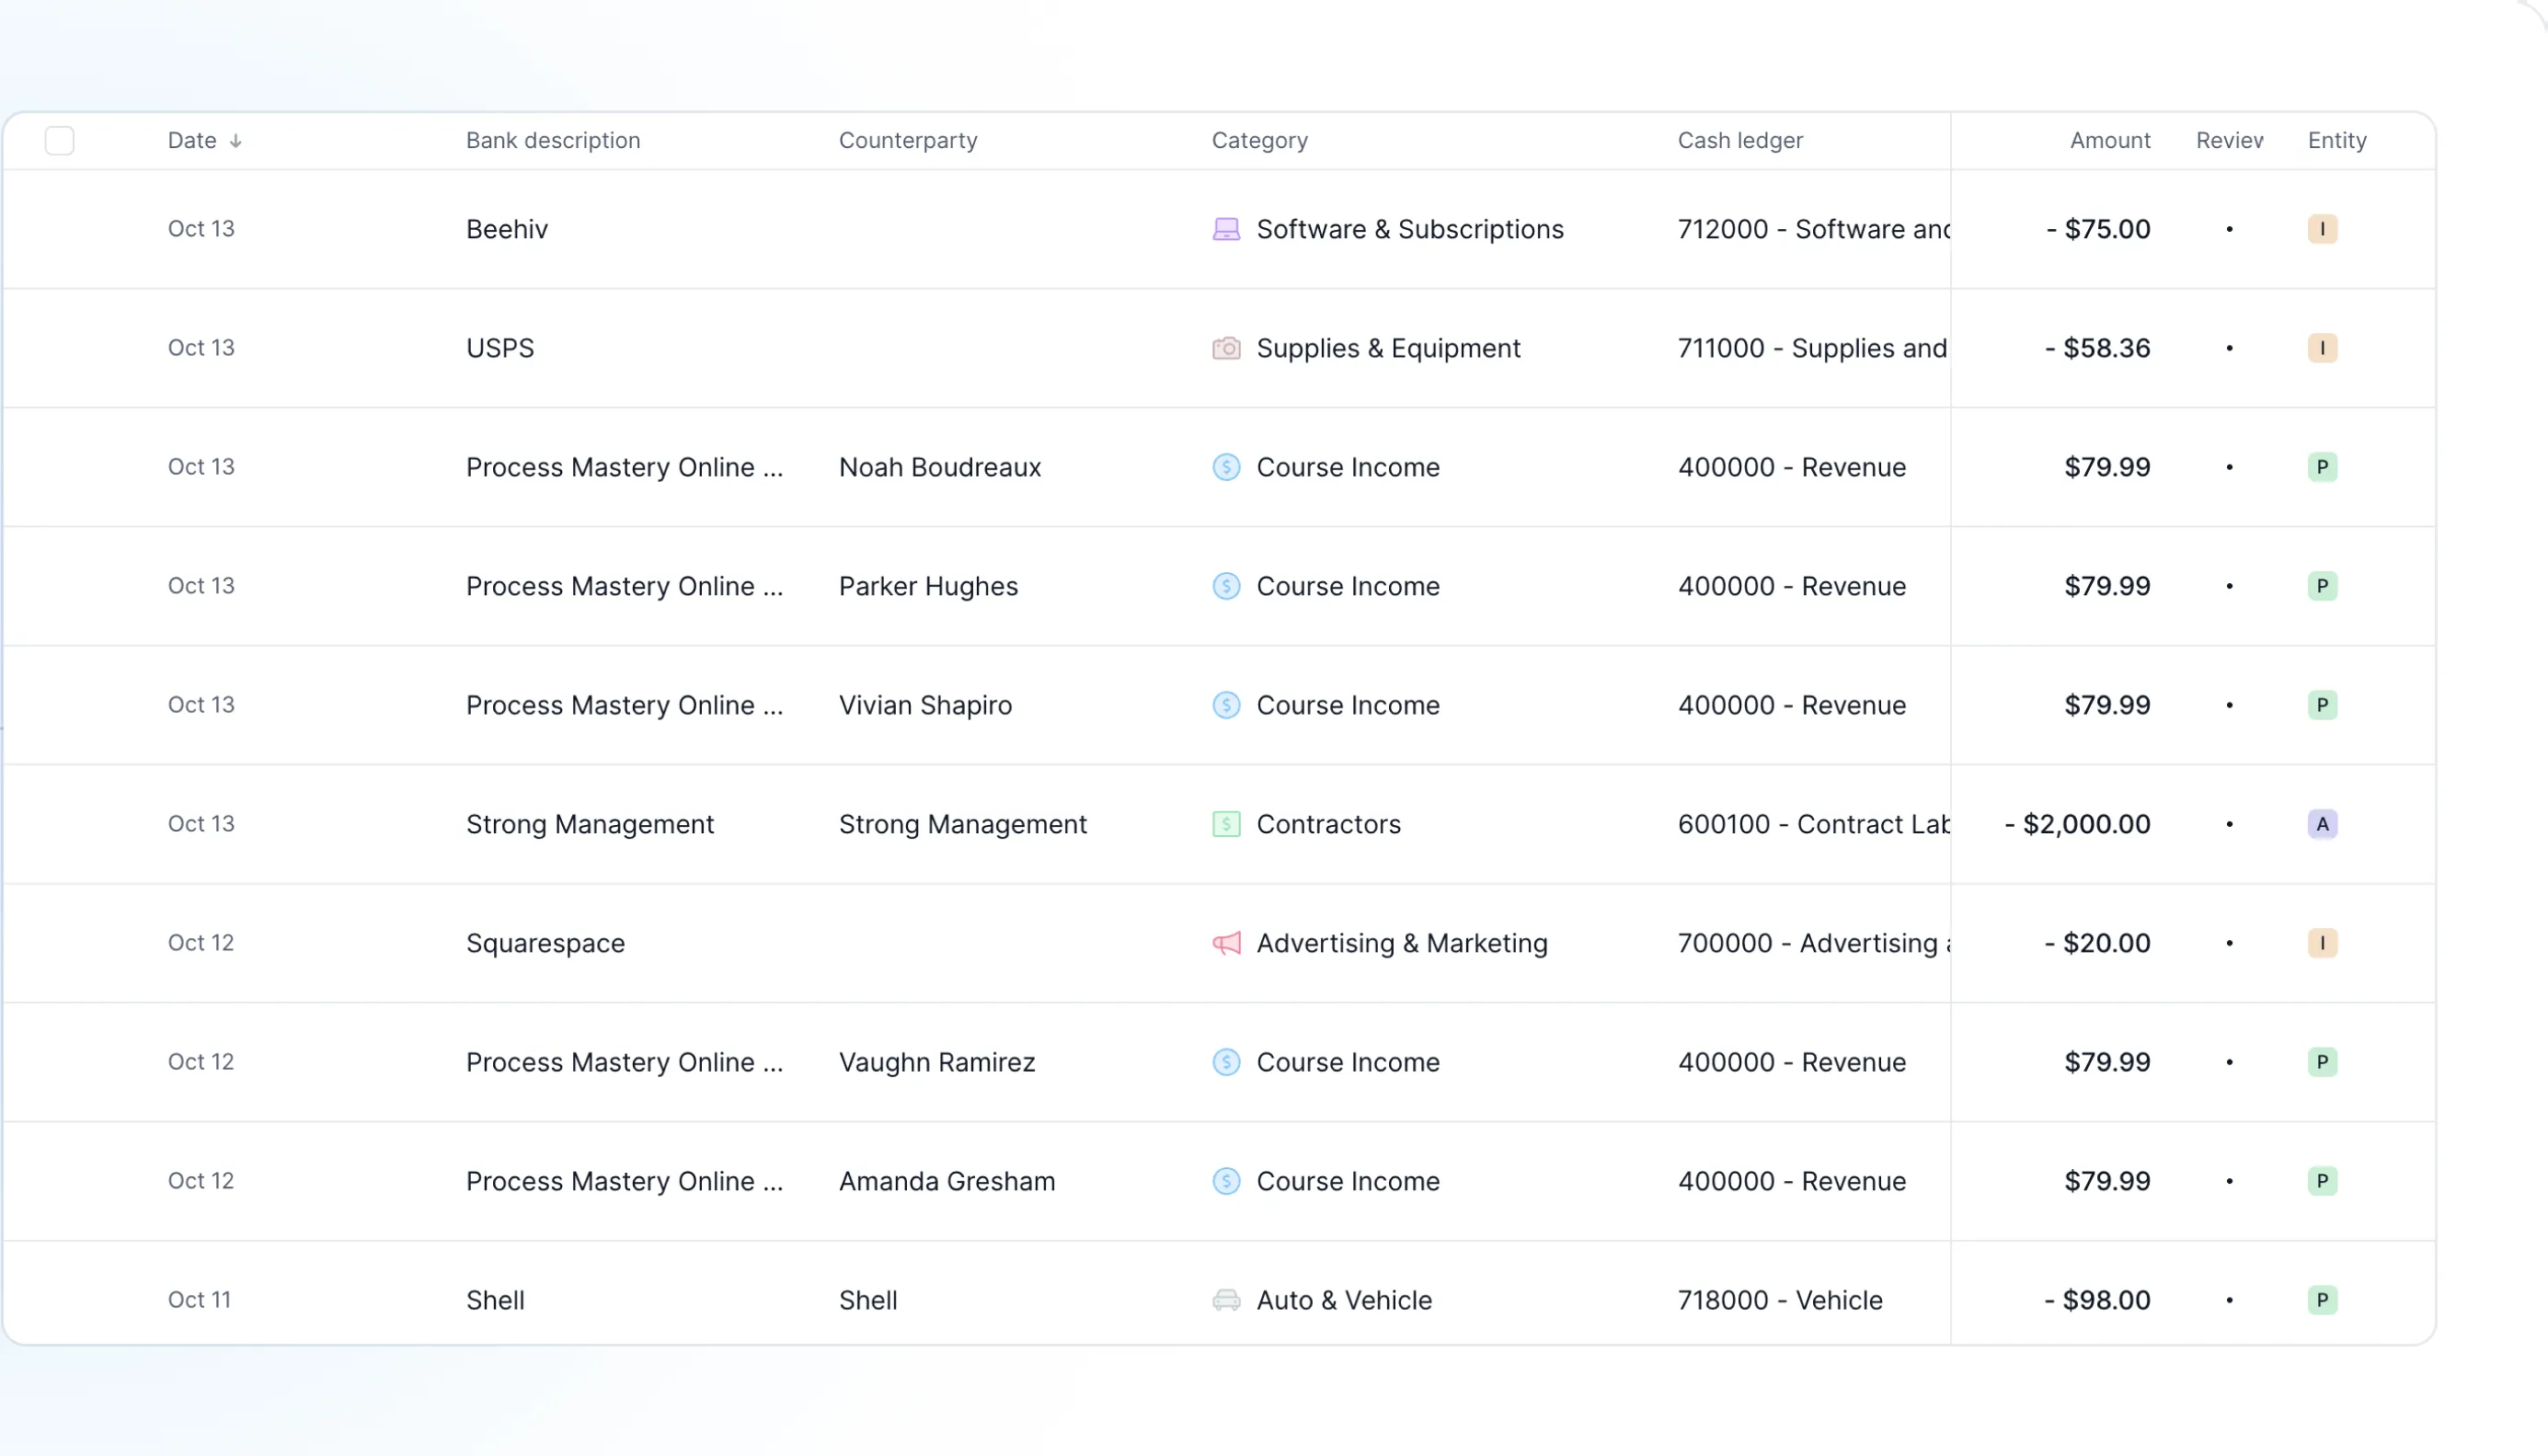2548x1456 pixels.
Task: Click the - $2,000.00 amount
Action: pyautogui.click(x=2077, y=824)
